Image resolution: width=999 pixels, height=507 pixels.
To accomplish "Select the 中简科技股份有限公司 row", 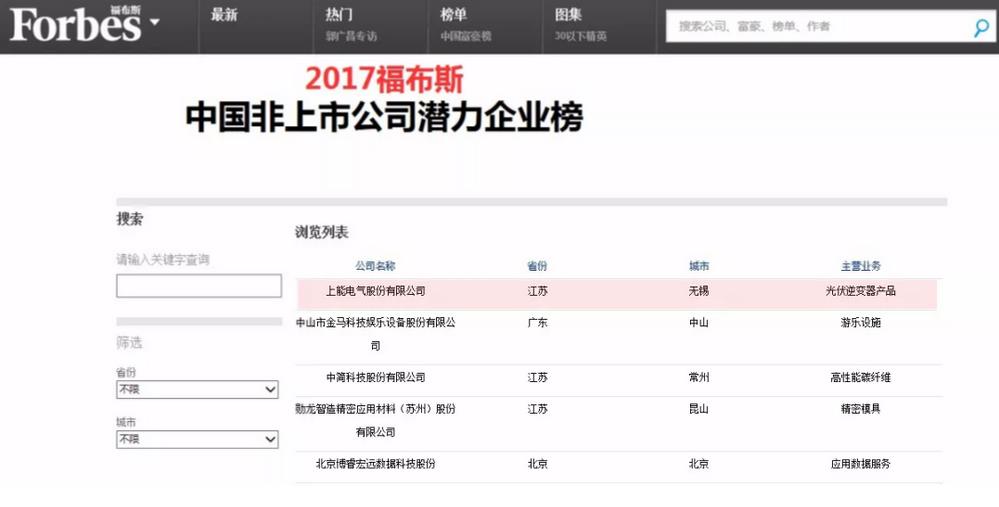I will 375,377.
